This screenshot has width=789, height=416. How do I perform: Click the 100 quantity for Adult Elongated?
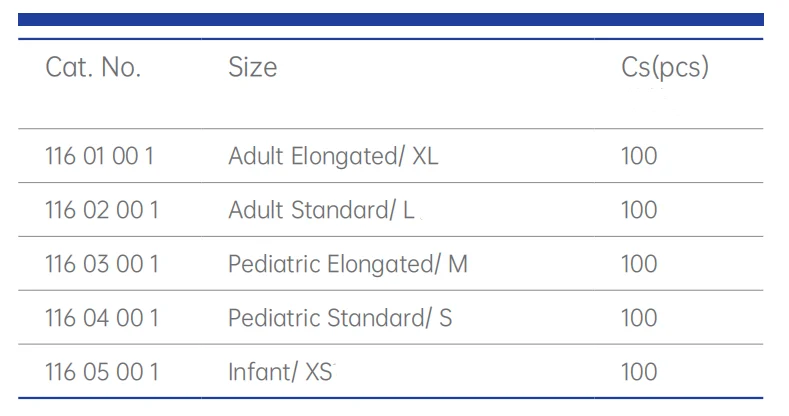639,156
